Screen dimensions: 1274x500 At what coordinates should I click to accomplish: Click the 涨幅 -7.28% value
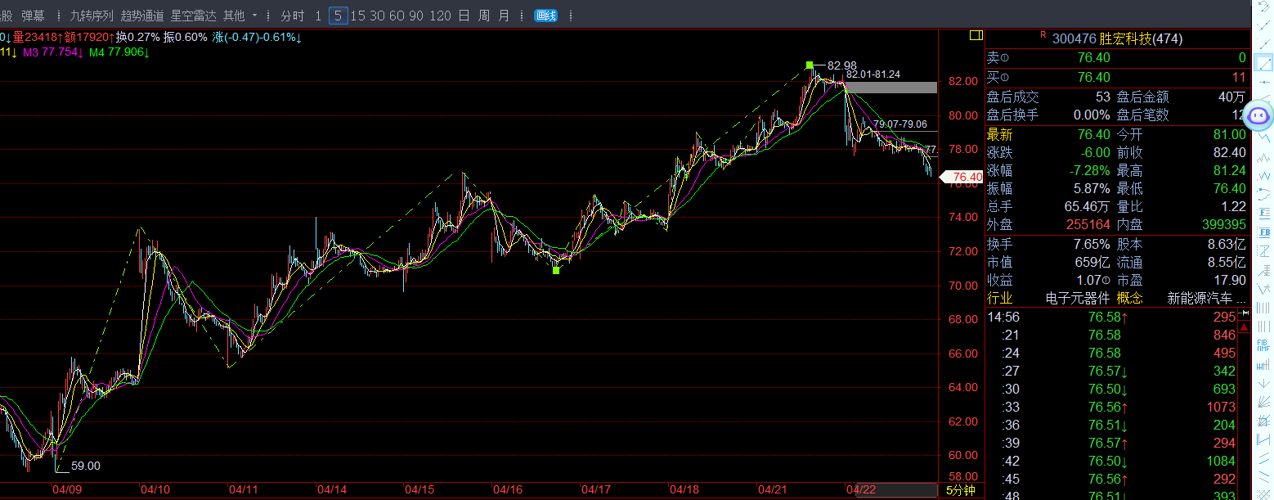click(1088, 171)
